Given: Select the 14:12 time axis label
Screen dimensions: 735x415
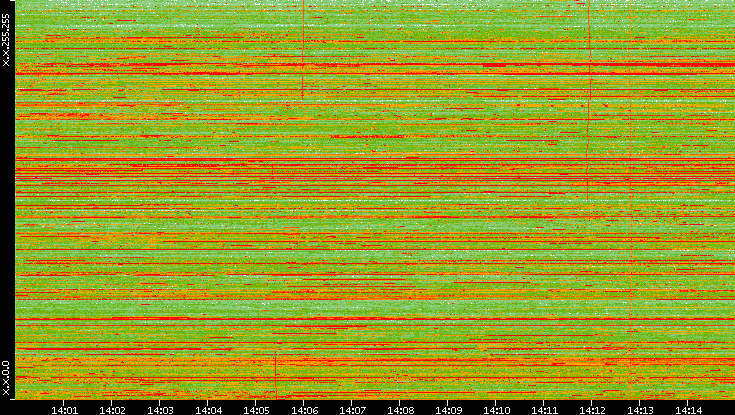Looking at the screenshot, I should tap(592, 411).
